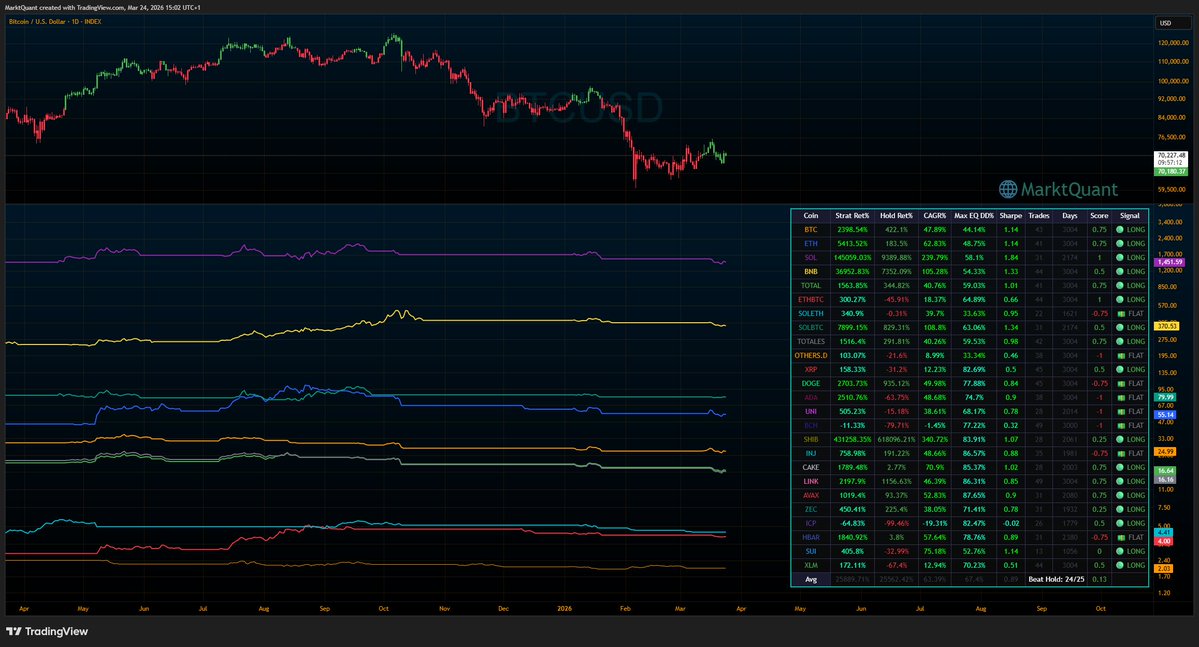Screen dimensions: 1199x647
Task: Click the green LONG signal dot in ICP row
Action: tap(1119, 523)
